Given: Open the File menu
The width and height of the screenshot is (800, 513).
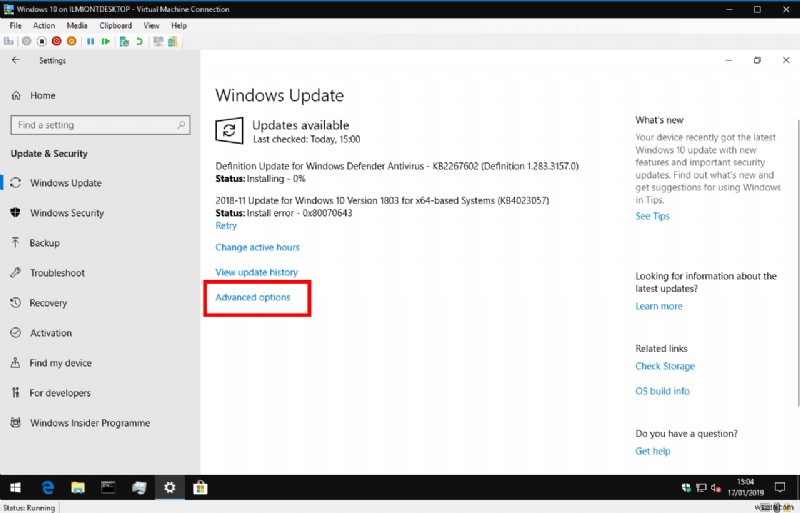Looking at the screenshot, I should tap(15, 26).
